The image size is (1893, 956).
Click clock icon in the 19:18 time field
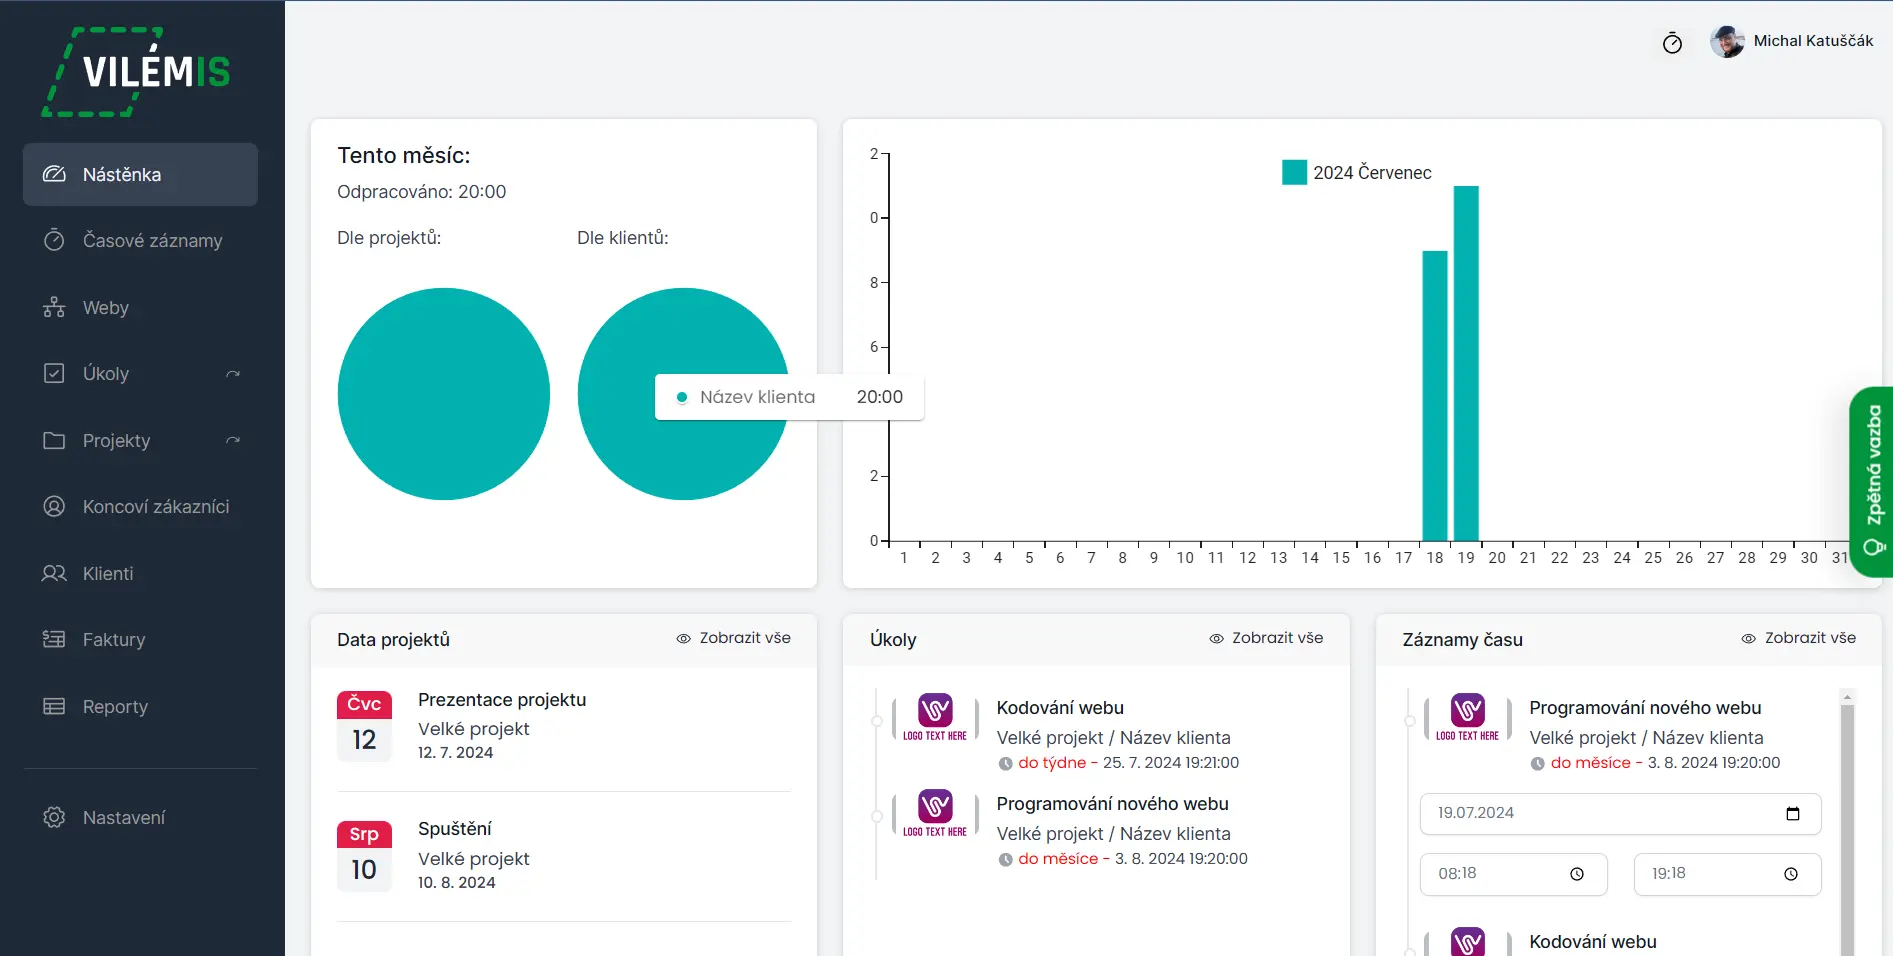(1791, 874)
